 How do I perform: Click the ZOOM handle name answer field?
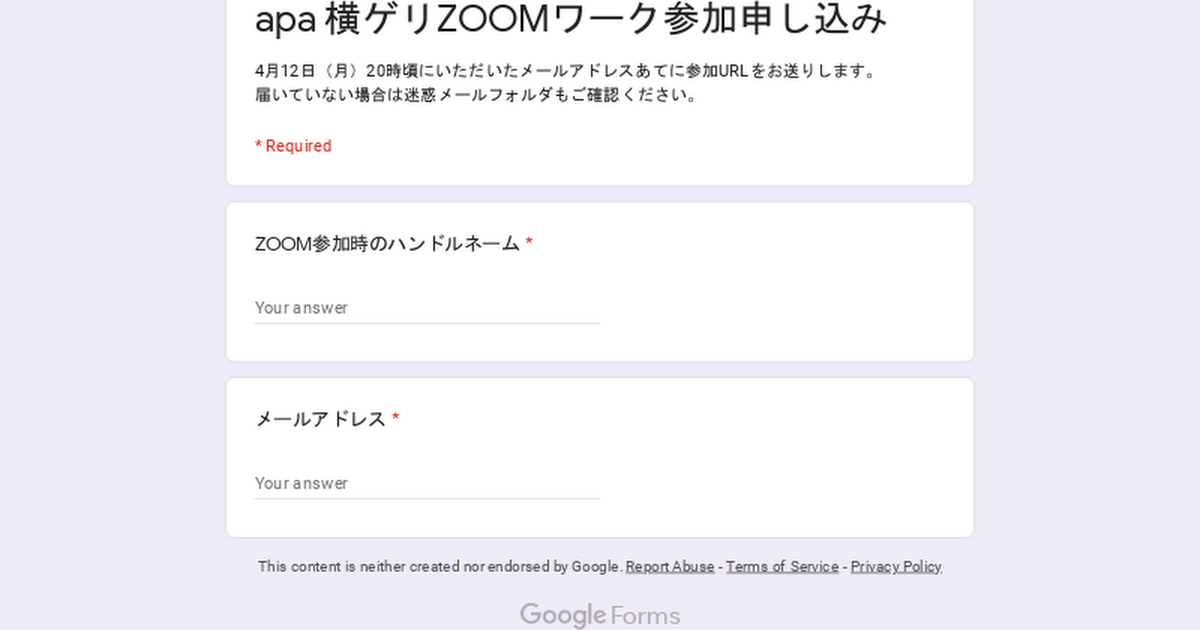point(427,308)
